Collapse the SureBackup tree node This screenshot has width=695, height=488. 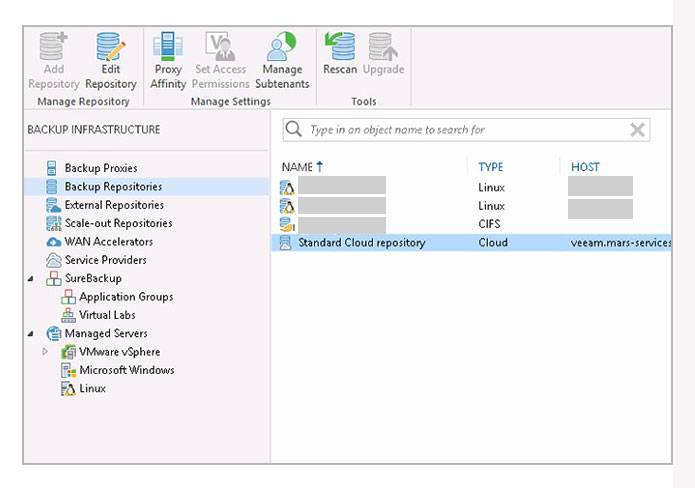tap(31, 278)
